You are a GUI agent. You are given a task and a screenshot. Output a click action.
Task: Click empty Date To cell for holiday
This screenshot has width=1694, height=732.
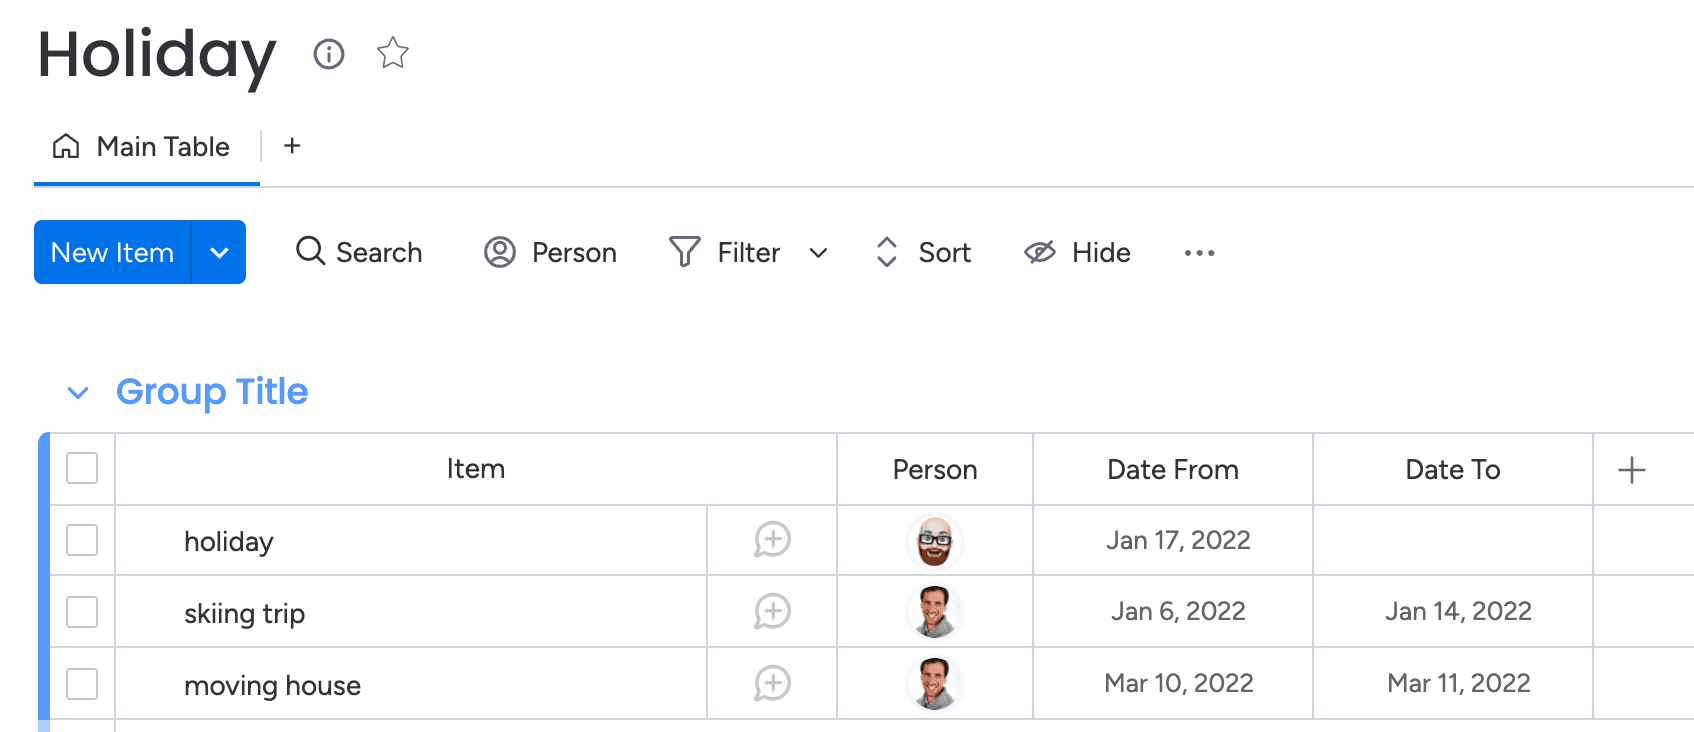[1453, 540]
